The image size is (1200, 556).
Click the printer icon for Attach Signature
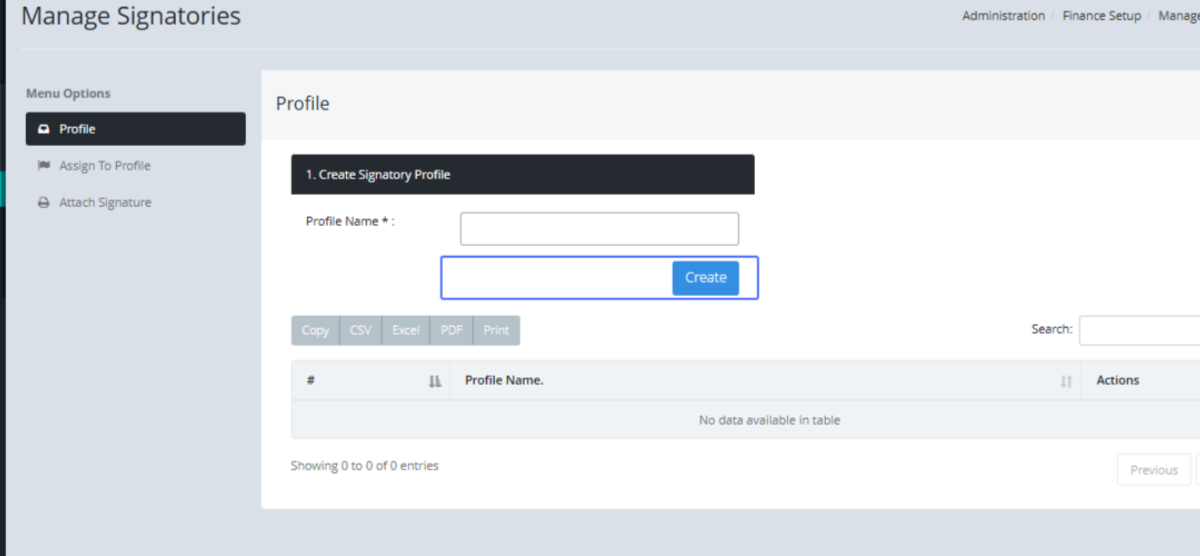point(44,203)
